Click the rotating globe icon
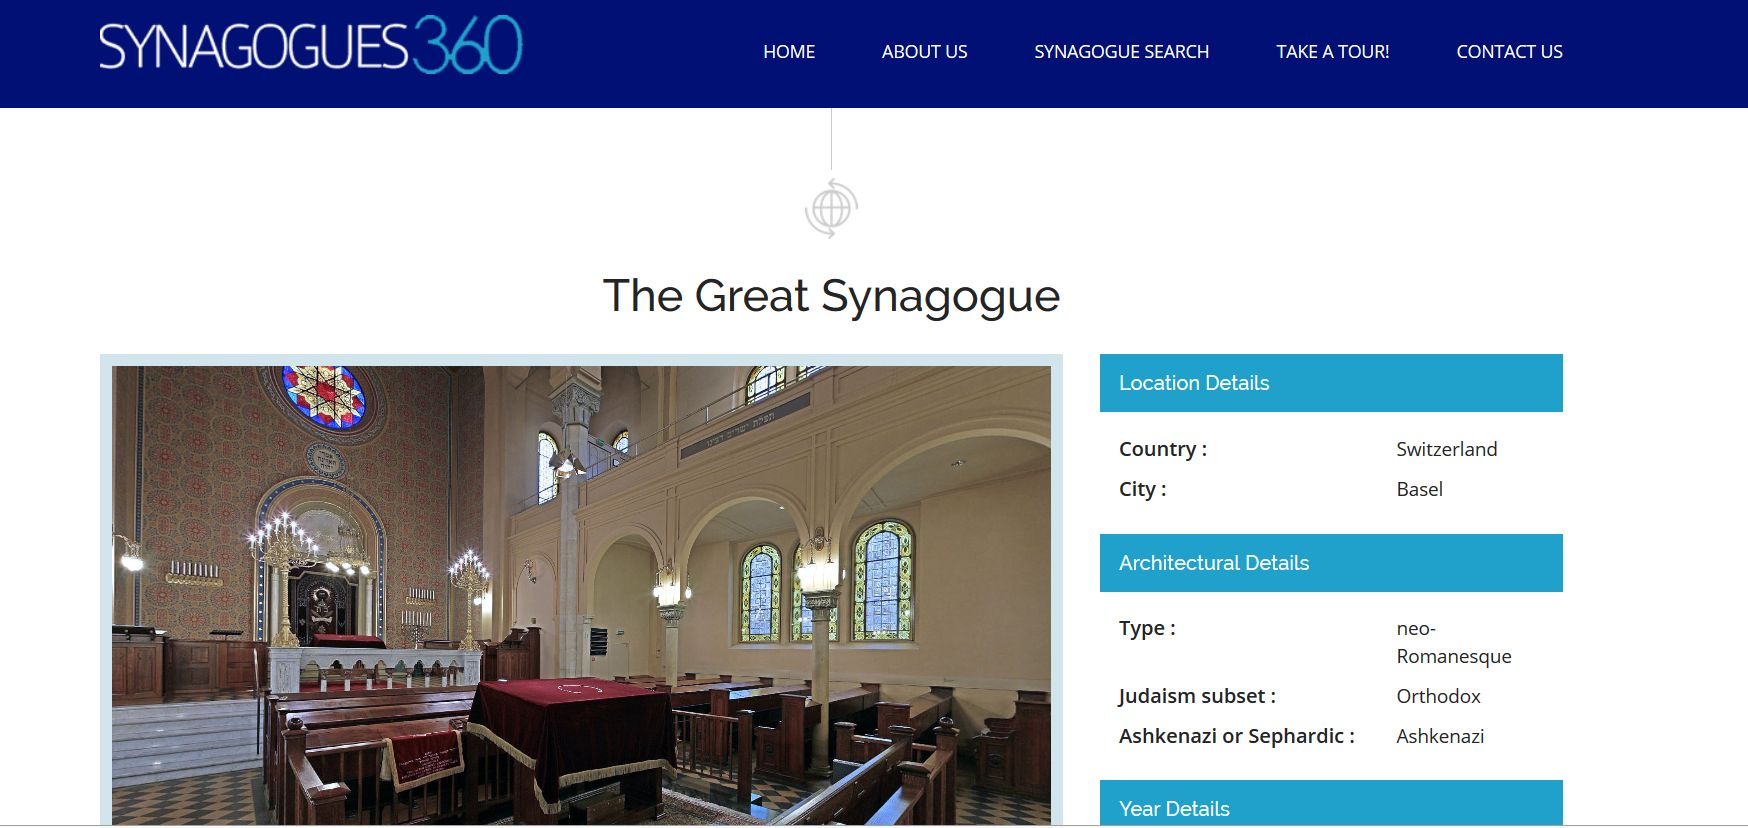Viewport: 1748px width, 828px height. (831, 209)
